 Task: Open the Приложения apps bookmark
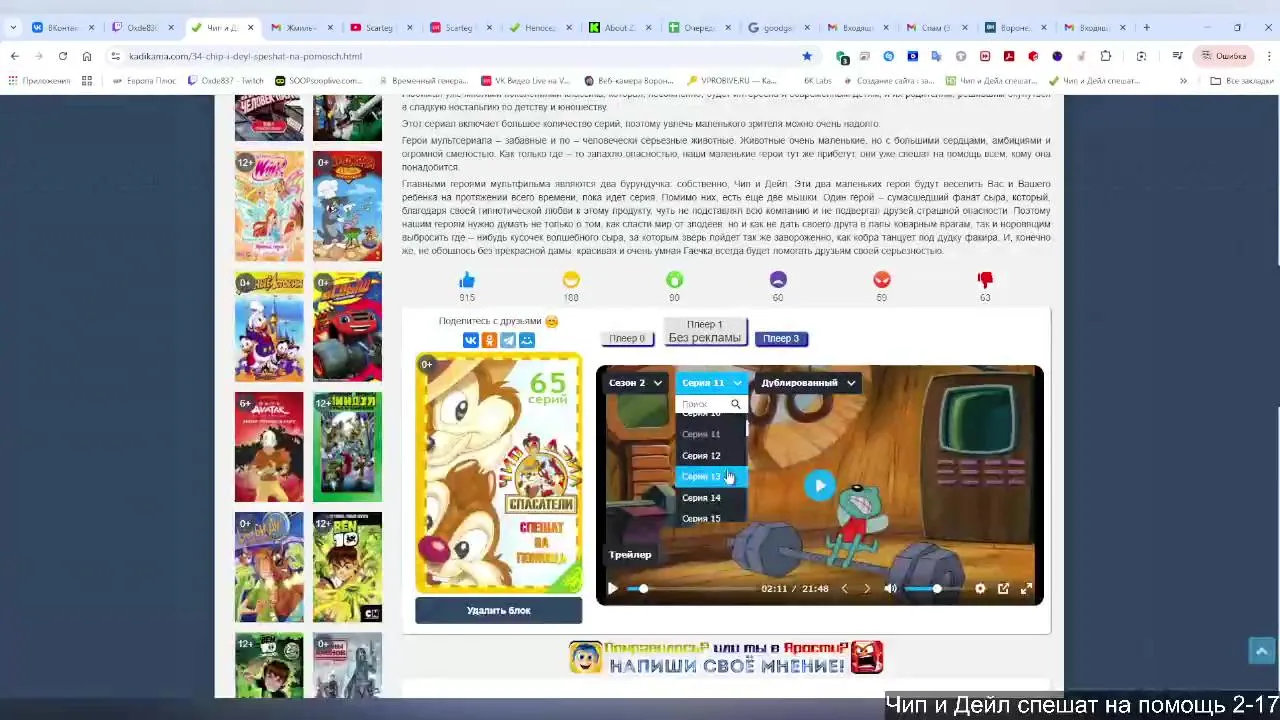coord(39,81)
